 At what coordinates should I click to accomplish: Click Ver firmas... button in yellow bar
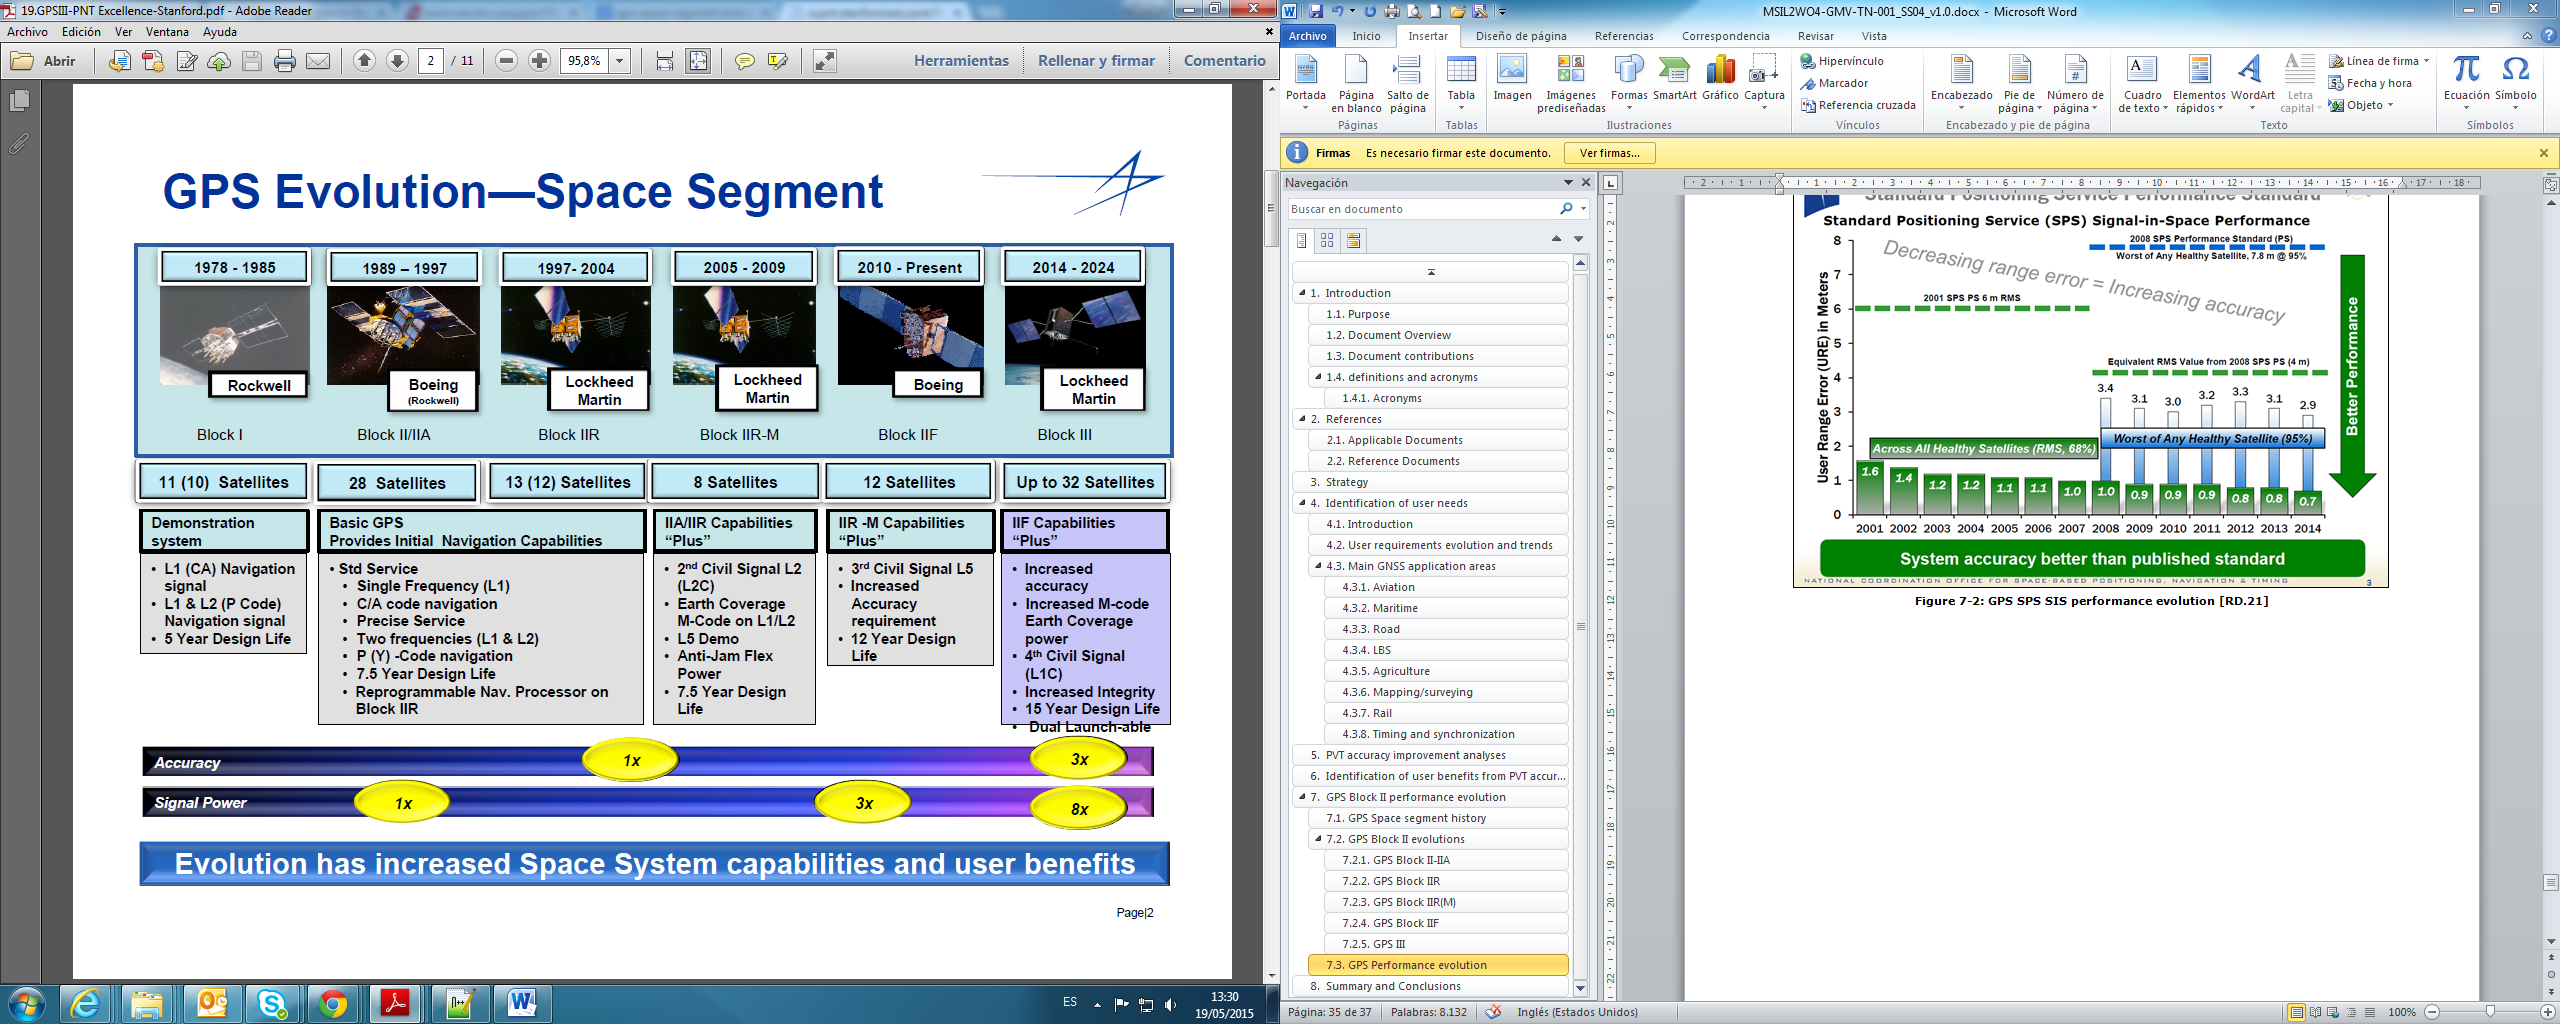coord(1609,153)
